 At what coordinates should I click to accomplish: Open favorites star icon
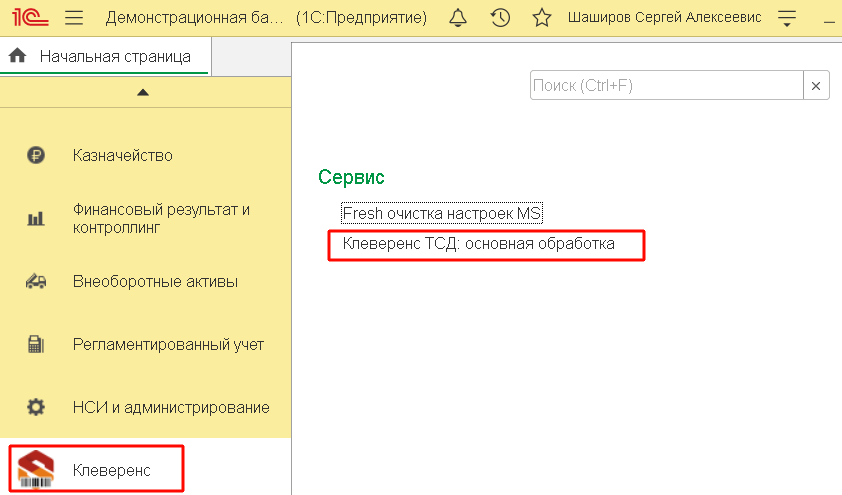pyautogui.click(x=542, y=18)
